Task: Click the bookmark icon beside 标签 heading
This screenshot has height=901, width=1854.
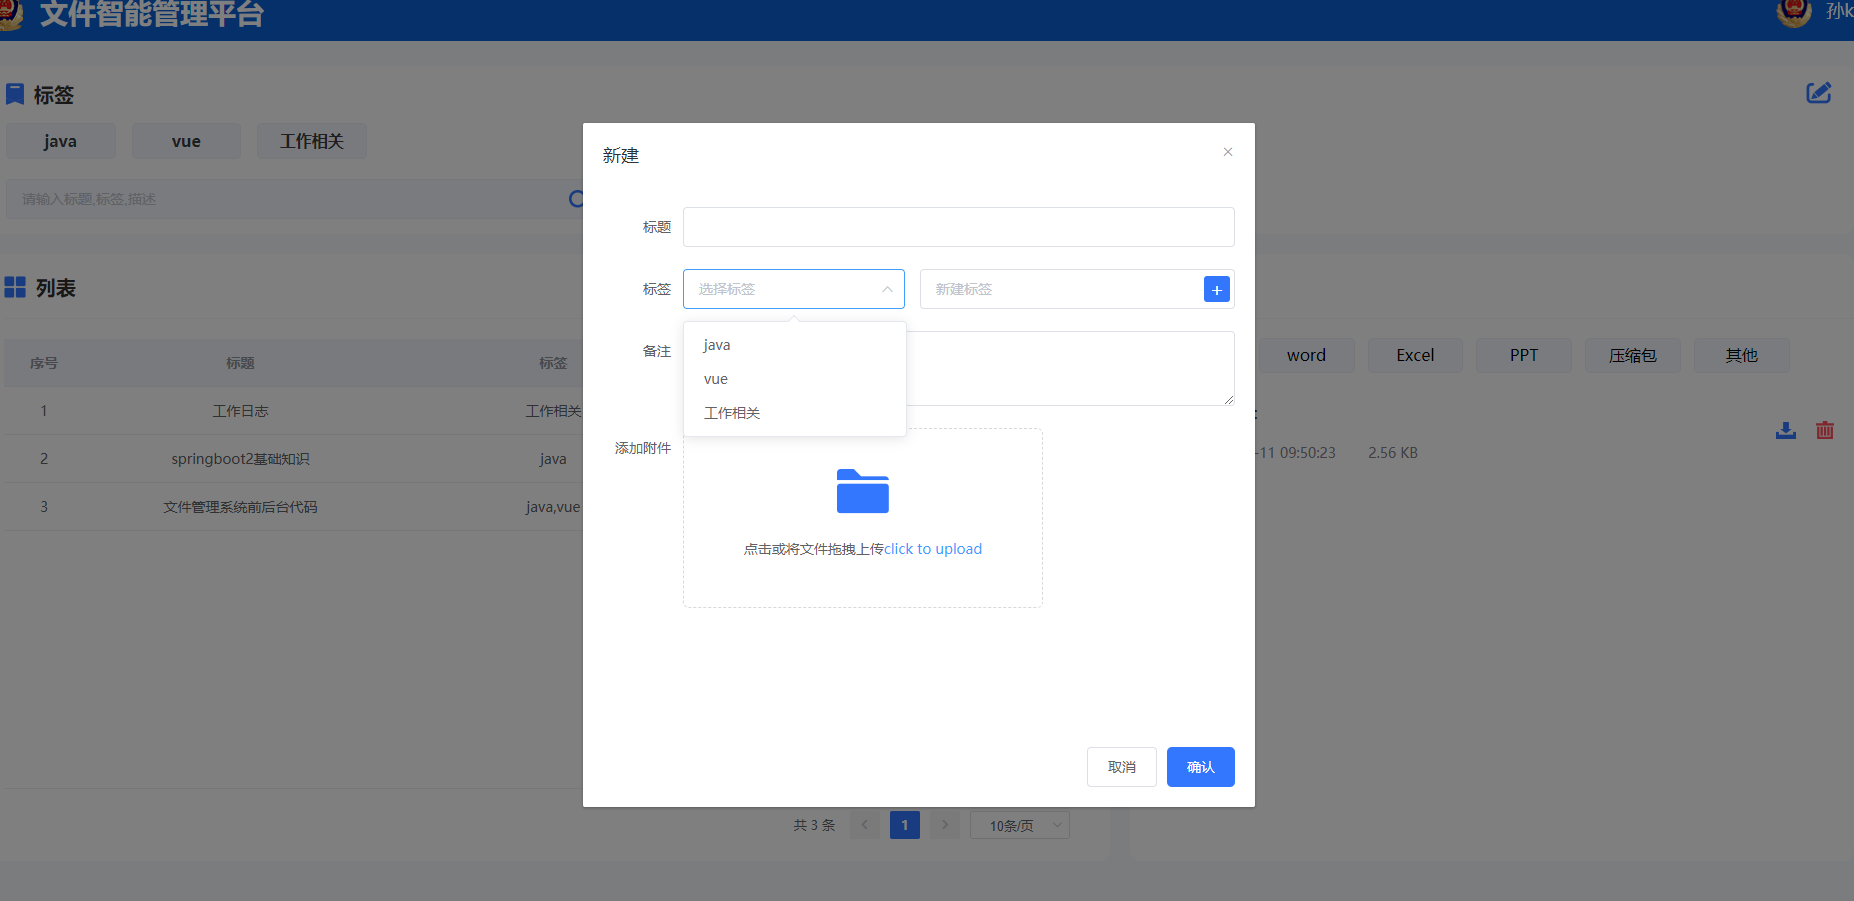Action: pyautogui.click(x=15, y=94)
